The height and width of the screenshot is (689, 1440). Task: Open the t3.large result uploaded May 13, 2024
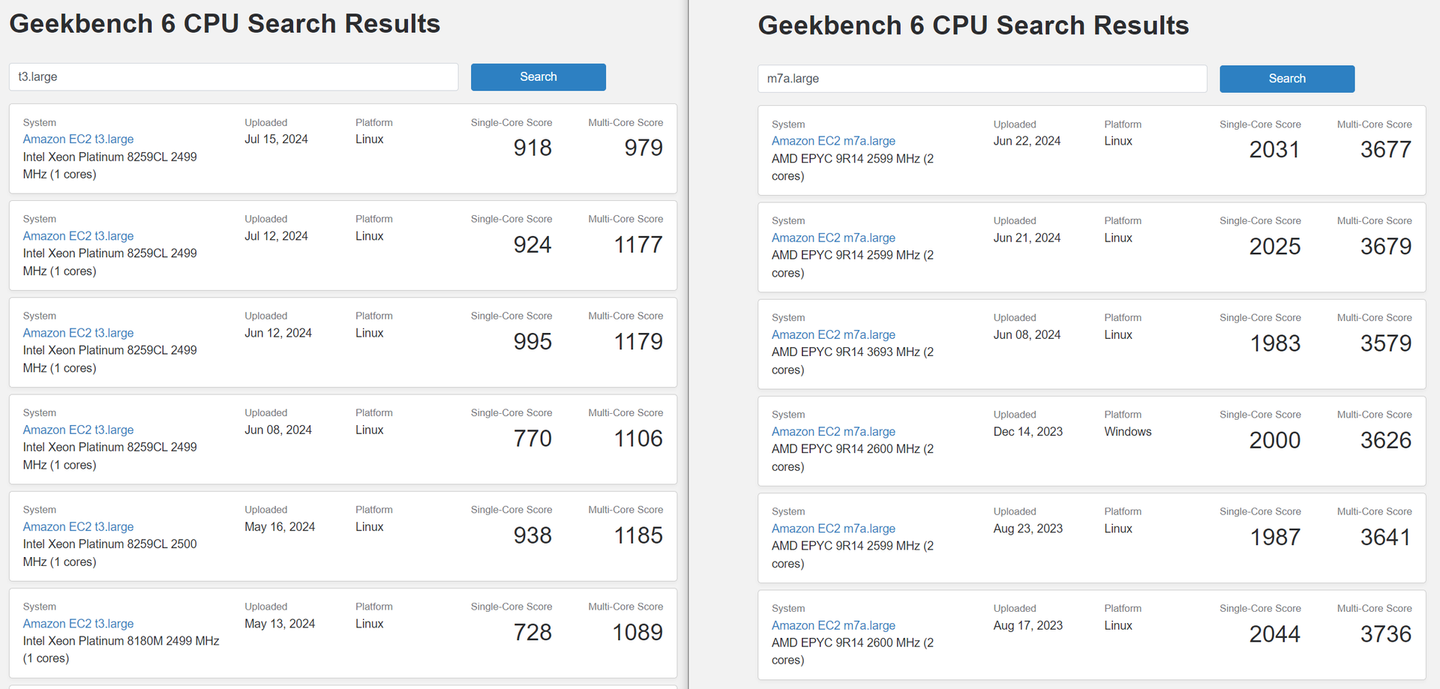78,625
